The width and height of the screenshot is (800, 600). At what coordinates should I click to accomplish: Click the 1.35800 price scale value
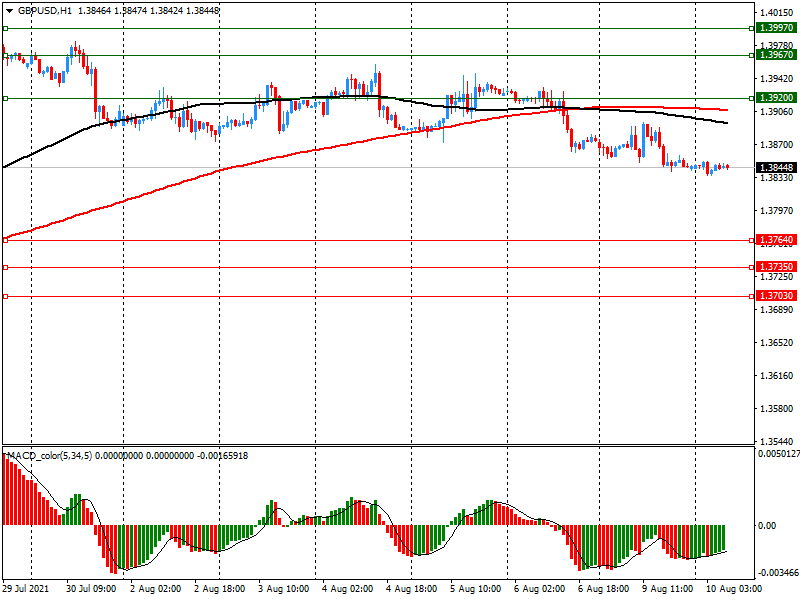coord(777,409)
